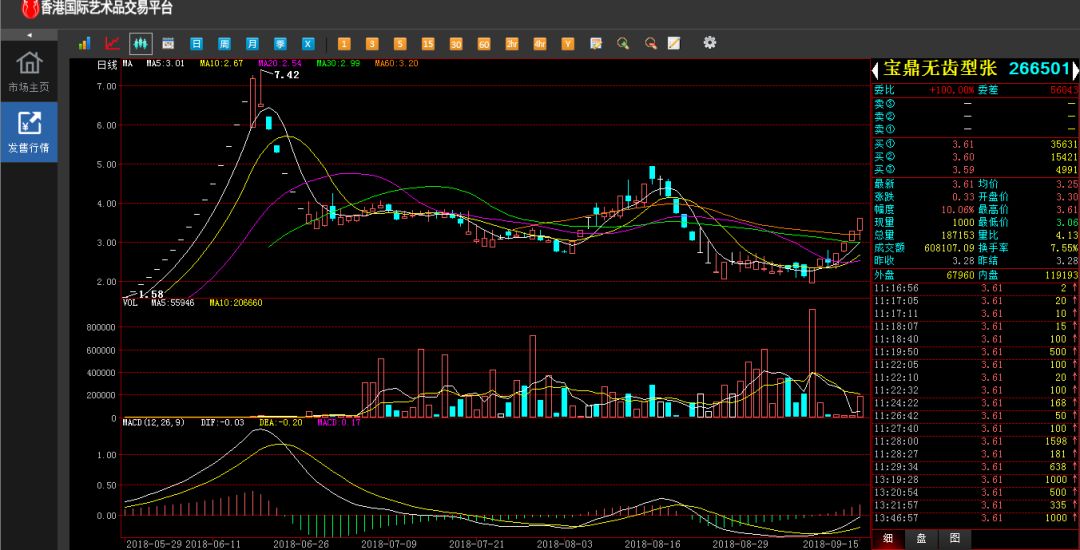The image size is (1080, 550).
Task: Click the 香港国际艺术品交易平台 title logo
Action: click(97, 9)
